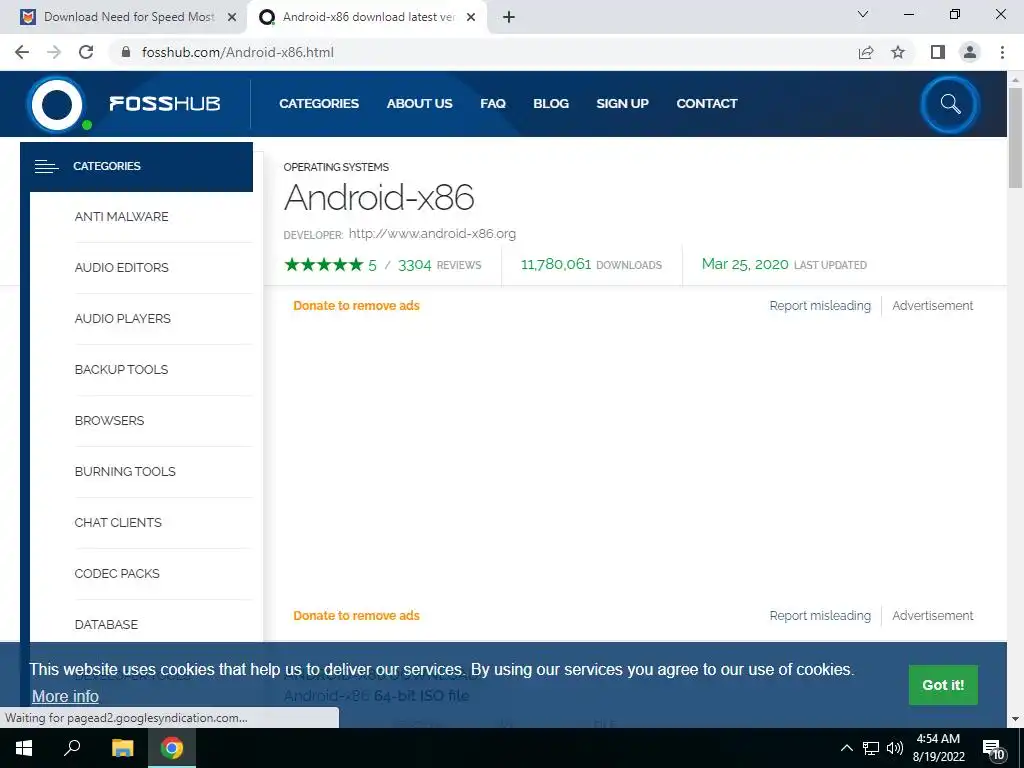
Task: Open the Chrome three-dot menu
Action: pyautogui.click(x=1002, y=52)
